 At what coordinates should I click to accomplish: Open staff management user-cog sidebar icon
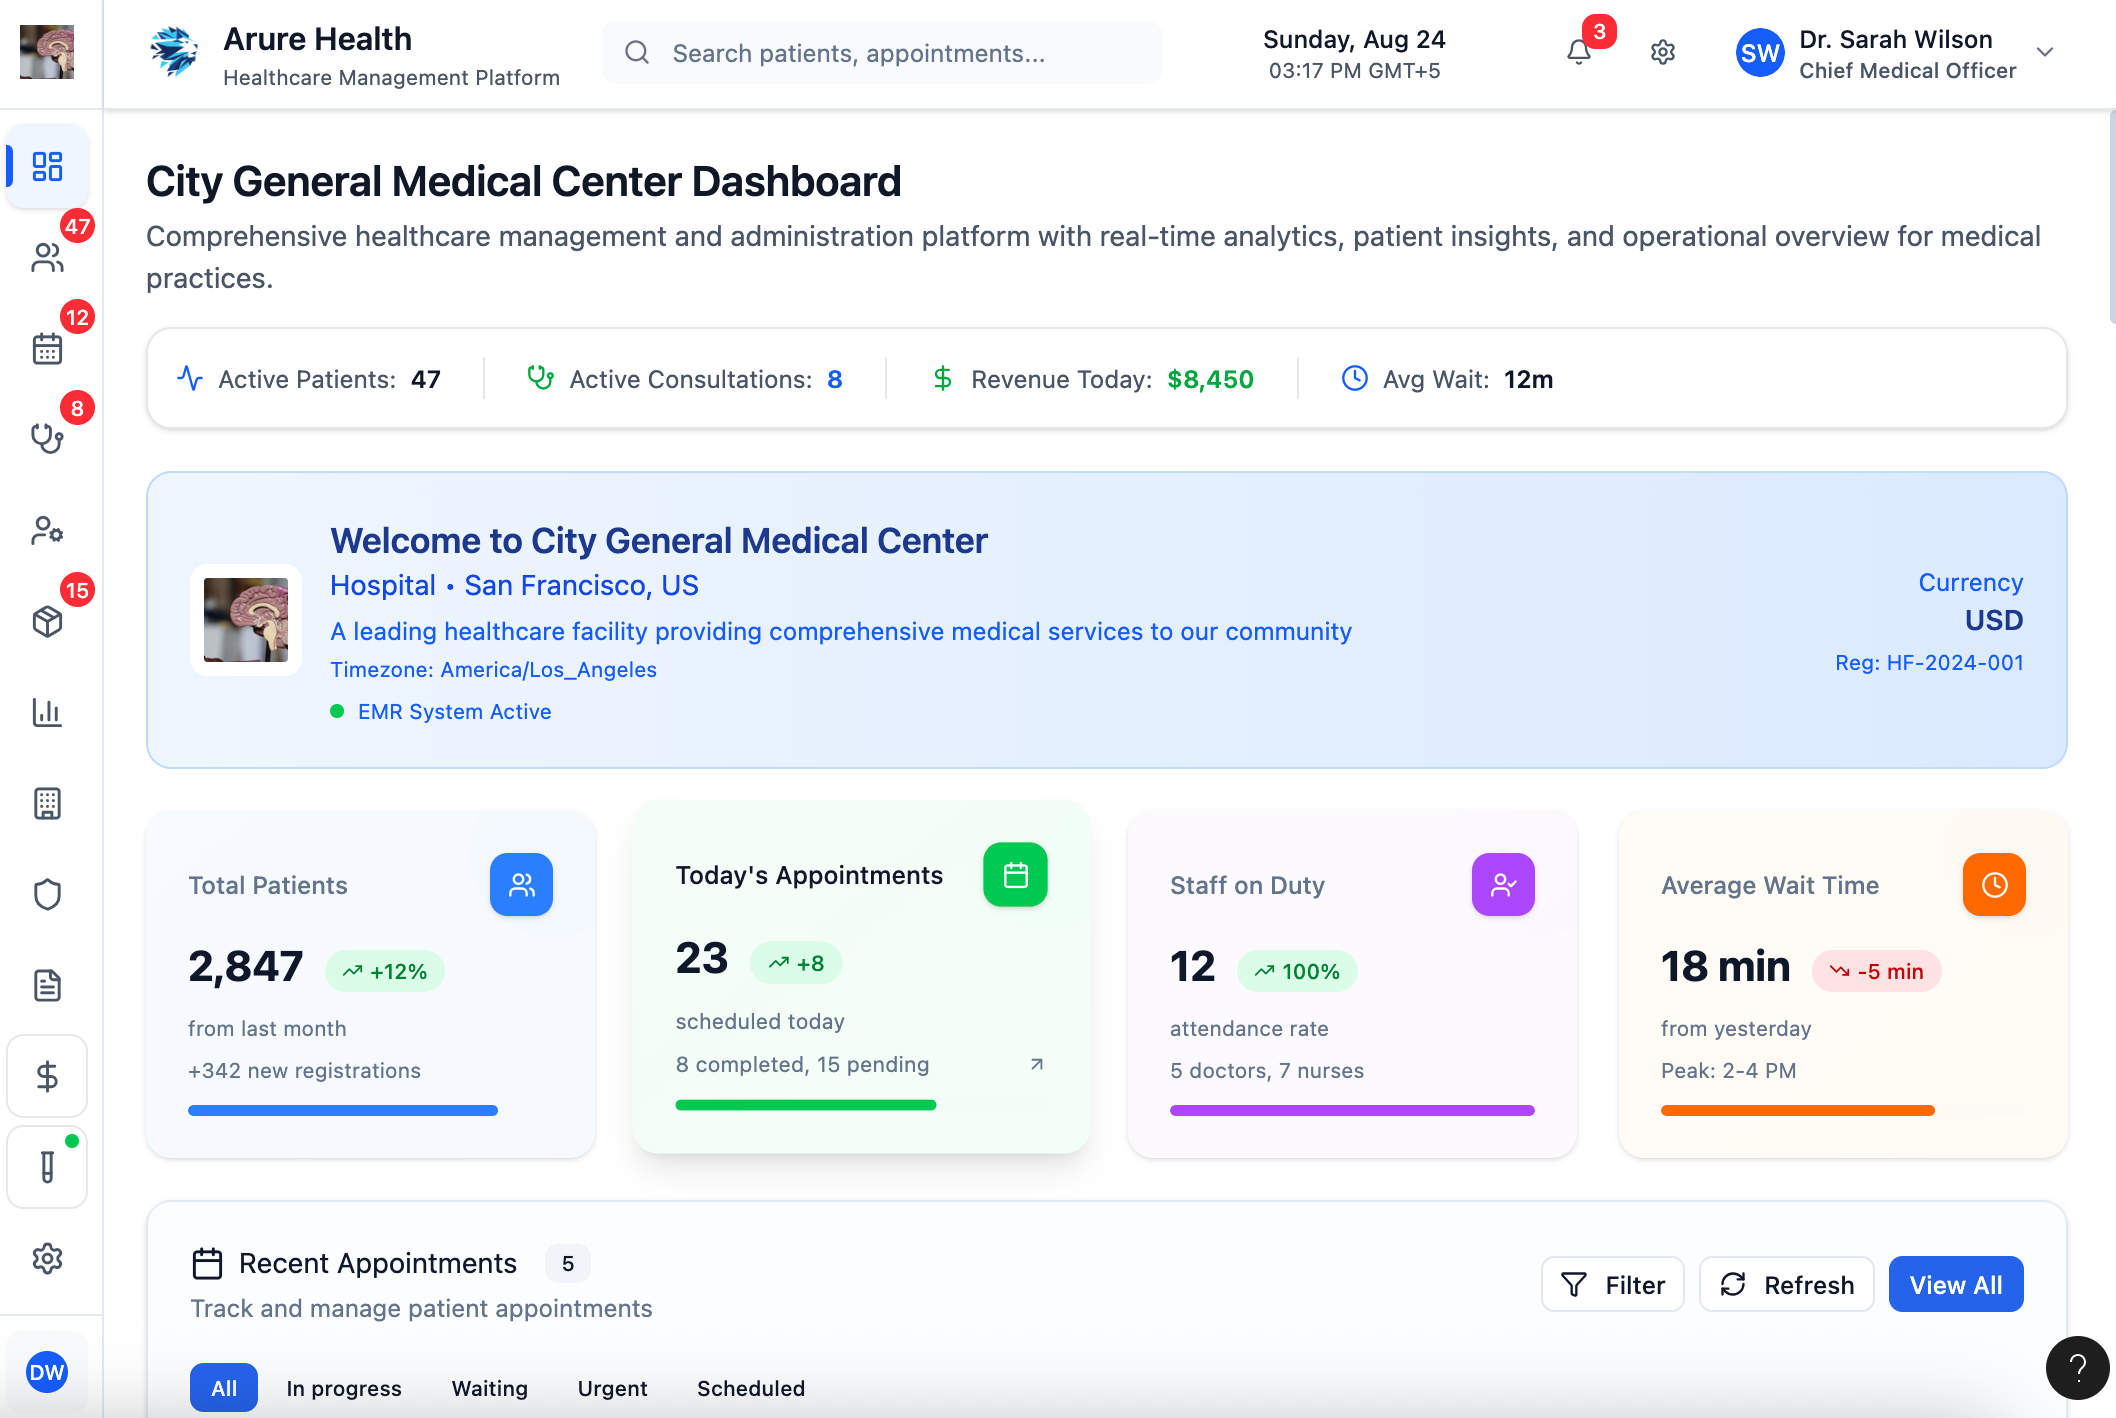pos(47,530)
